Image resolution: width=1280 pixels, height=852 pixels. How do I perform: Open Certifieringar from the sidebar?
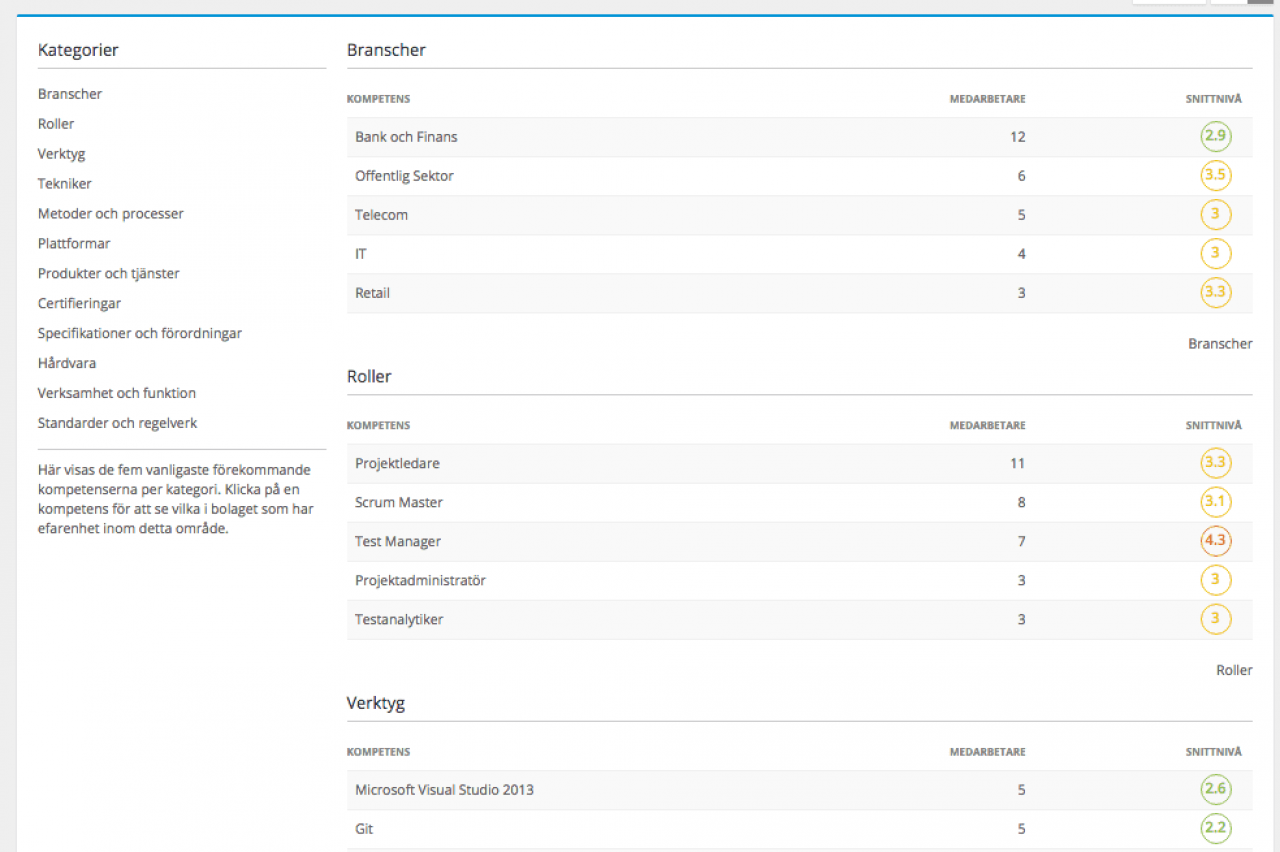tap(79, 303)
